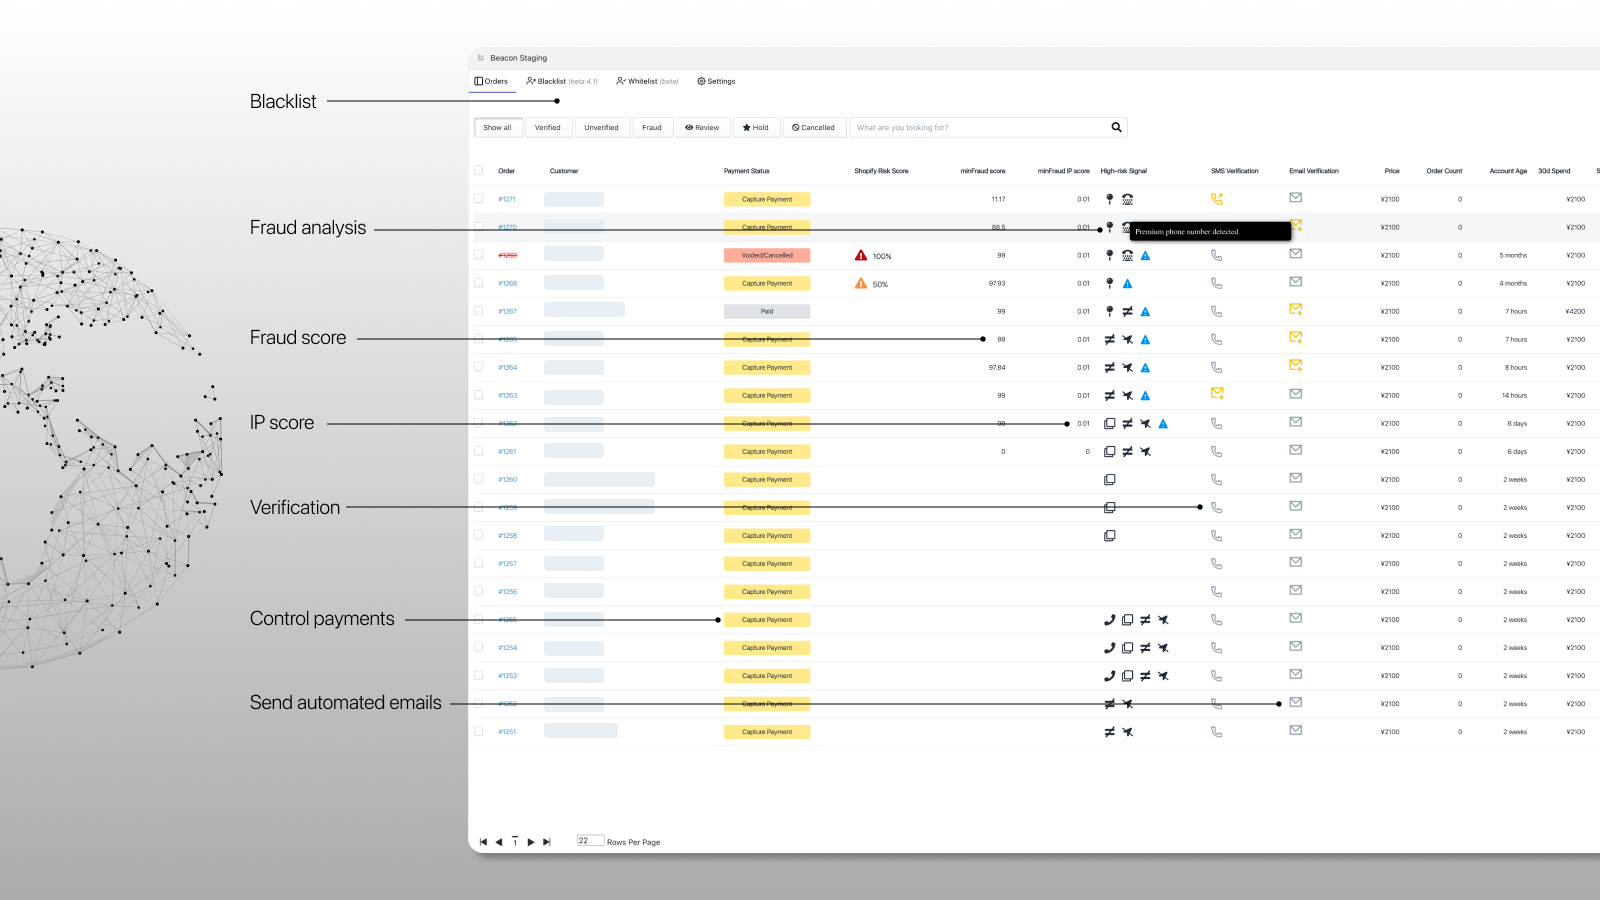The image size is (1600, 900).
Task: Click location pin signal icon for order #1271
Action: tap(1109, 199)
